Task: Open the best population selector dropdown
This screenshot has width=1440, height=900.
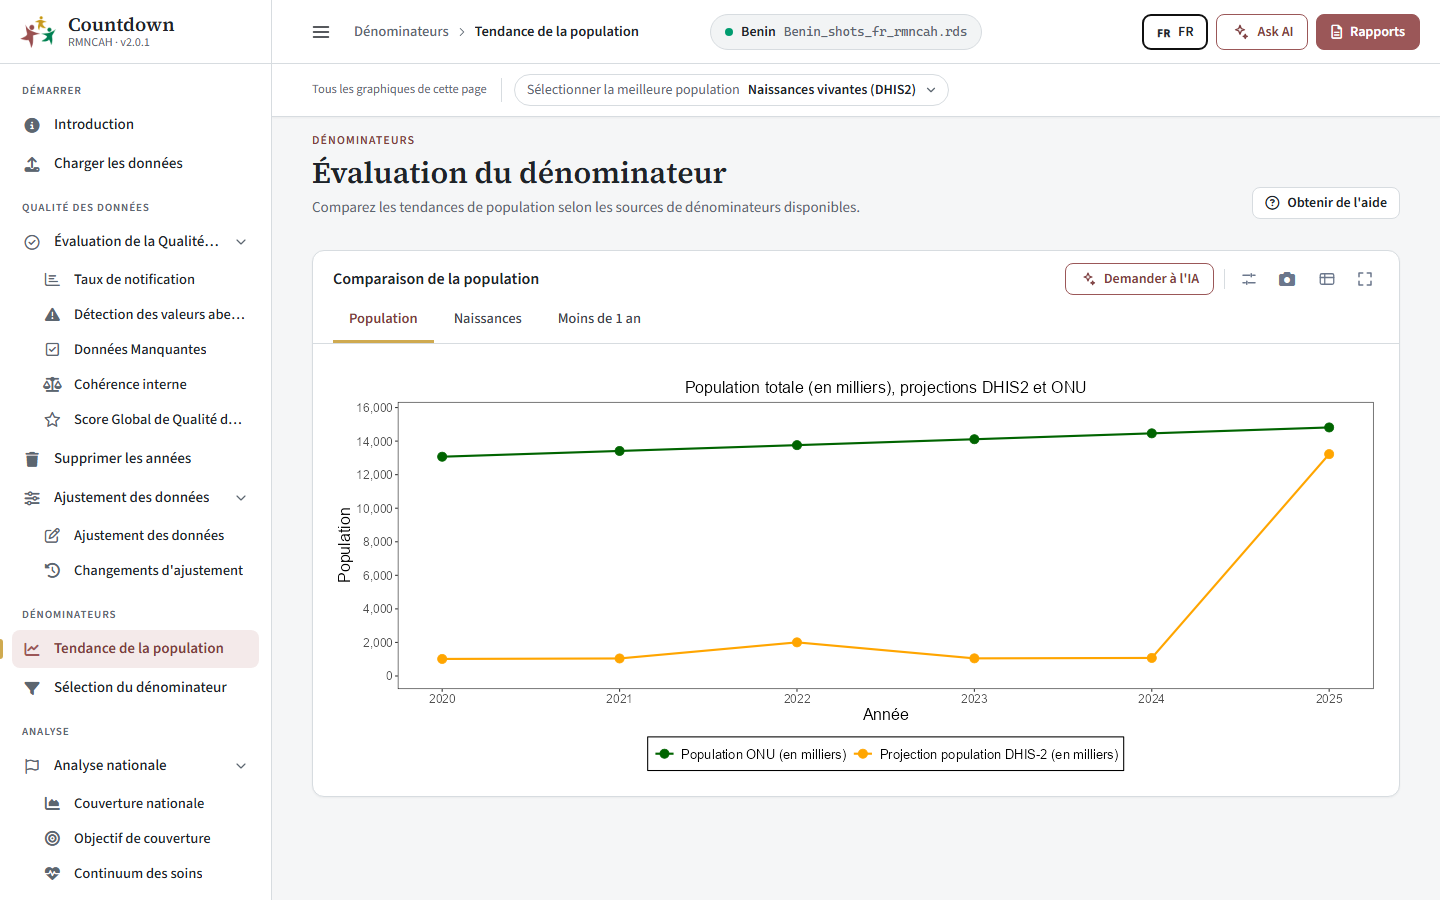Action: [x=731, y=90]
